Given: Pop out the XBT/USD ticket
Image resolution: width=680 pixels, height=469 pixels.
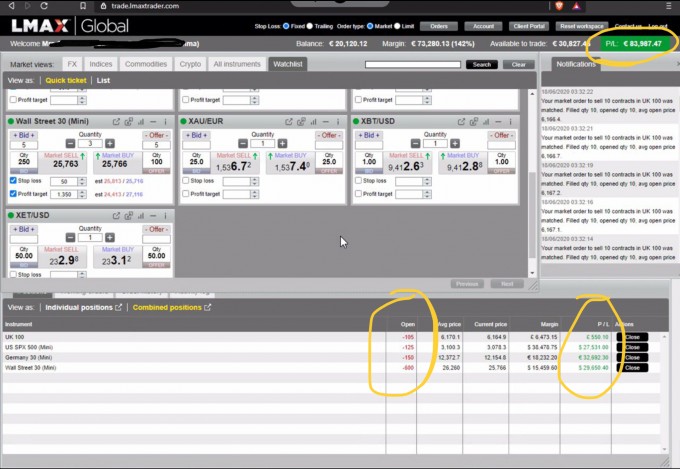Looking at the screenshot, I should pos(461,122).
